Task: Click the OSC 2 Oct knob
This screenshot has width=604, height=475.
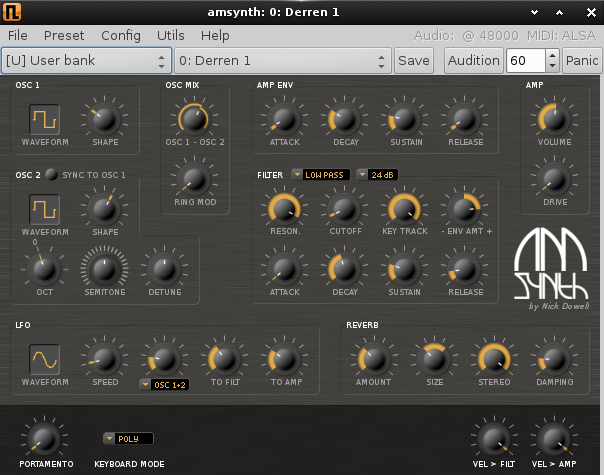Action: (x=45, y=269)
